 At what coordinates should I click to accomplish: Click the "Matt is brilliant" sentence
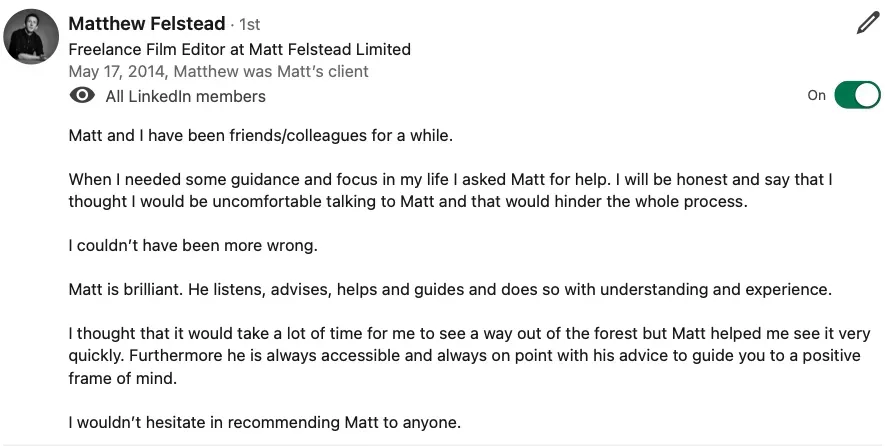point(450,290)
